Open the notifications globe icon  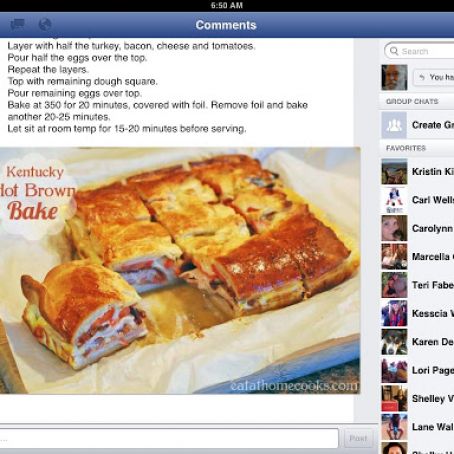coord(45,24)
